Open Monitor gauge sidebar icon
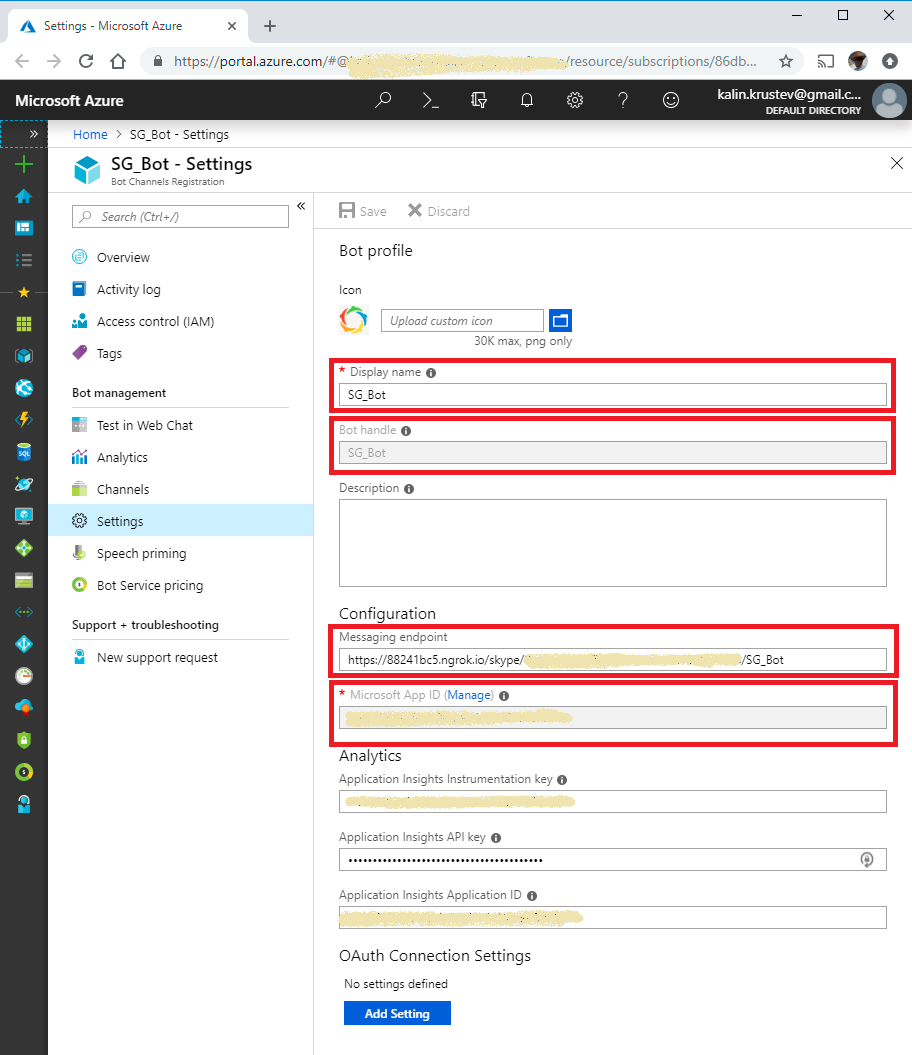The height and width of the screenshot is (1055, 912). pos(24,676)
